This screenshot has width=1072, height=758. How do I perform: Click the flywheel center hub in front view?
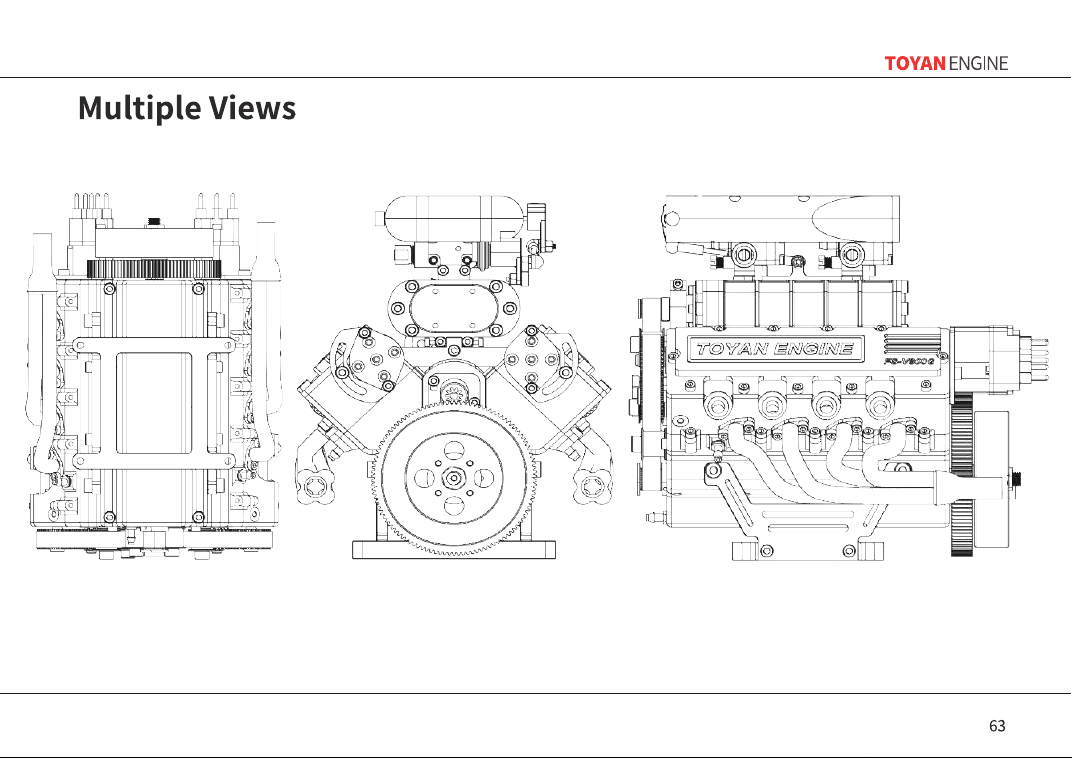(x=454, y=477)
